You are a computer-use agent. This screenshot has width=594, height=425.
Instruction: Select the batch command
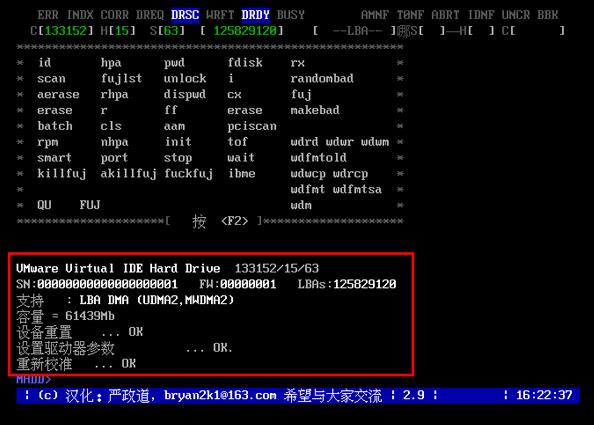pyautogui.click(x=55, y=126)
